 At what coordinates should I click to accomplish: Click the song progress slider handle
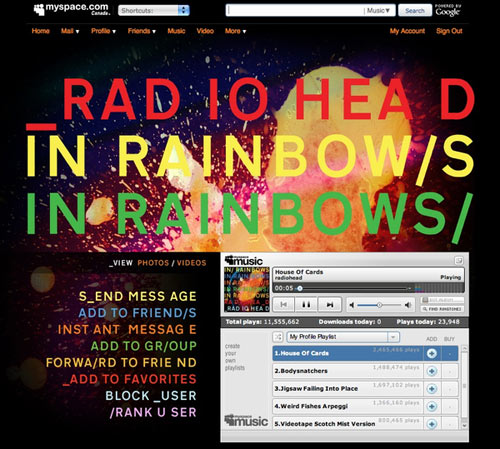tap(300, 288)
